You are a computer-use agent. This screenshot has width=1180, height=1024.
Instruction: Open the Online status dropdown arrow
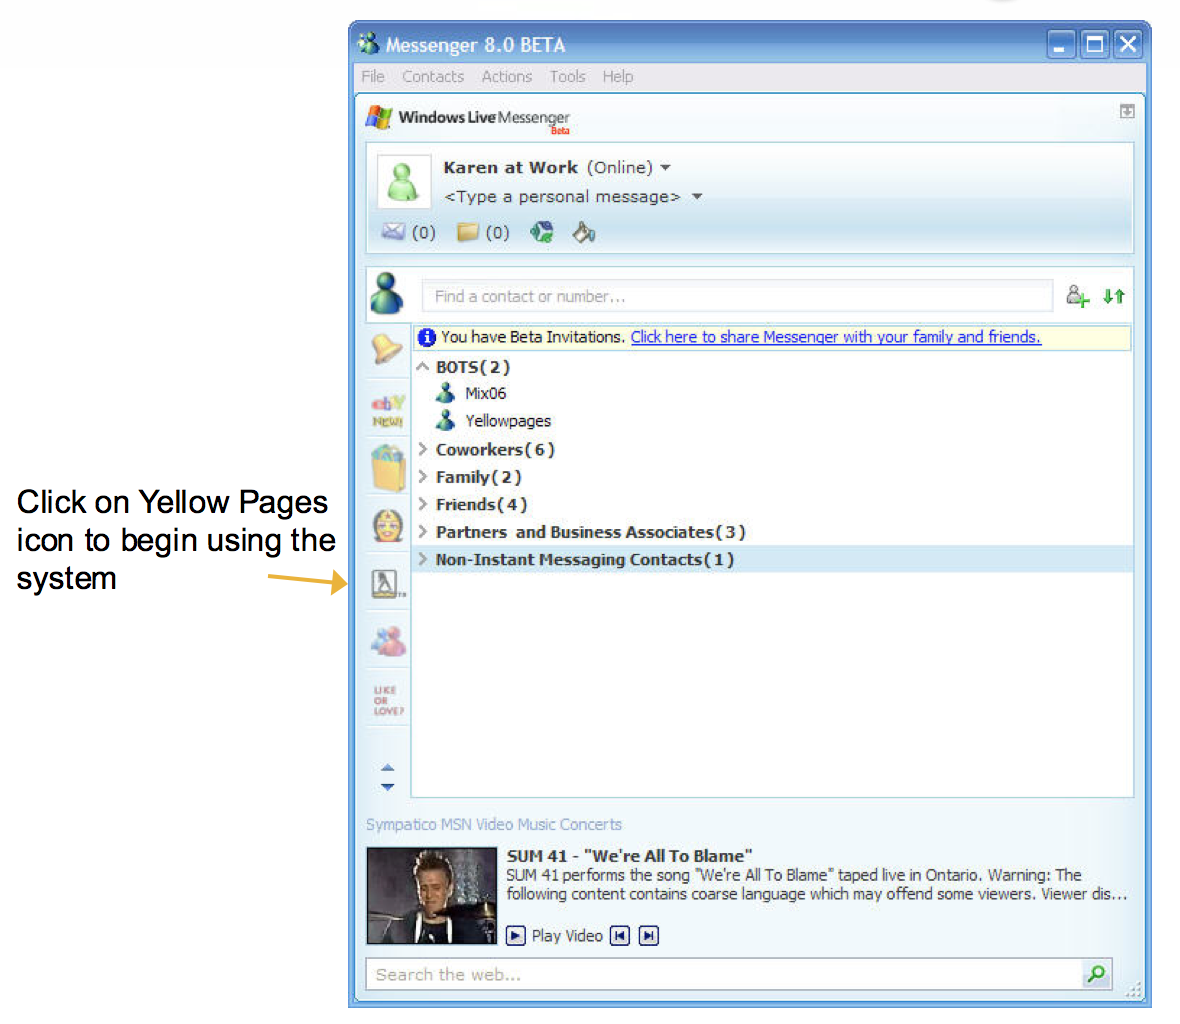pos(666,168)
